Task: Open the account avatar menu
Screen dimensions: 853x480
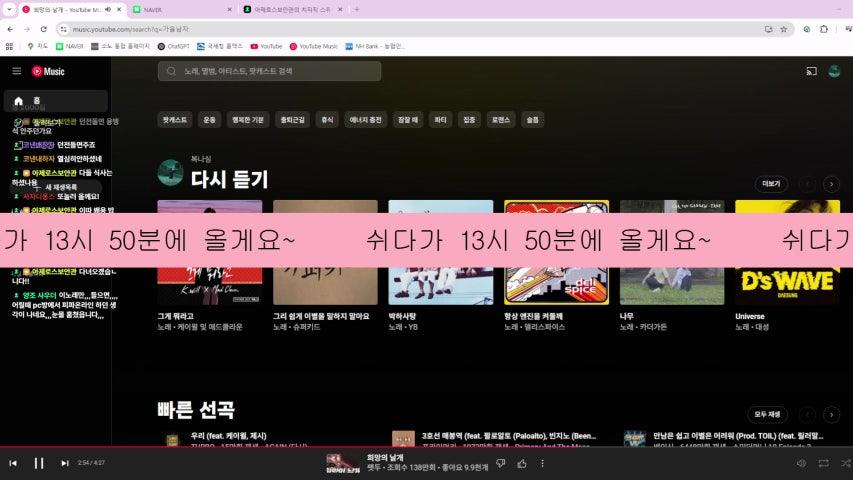Action: pyautogui.click(x=834, y=71)
